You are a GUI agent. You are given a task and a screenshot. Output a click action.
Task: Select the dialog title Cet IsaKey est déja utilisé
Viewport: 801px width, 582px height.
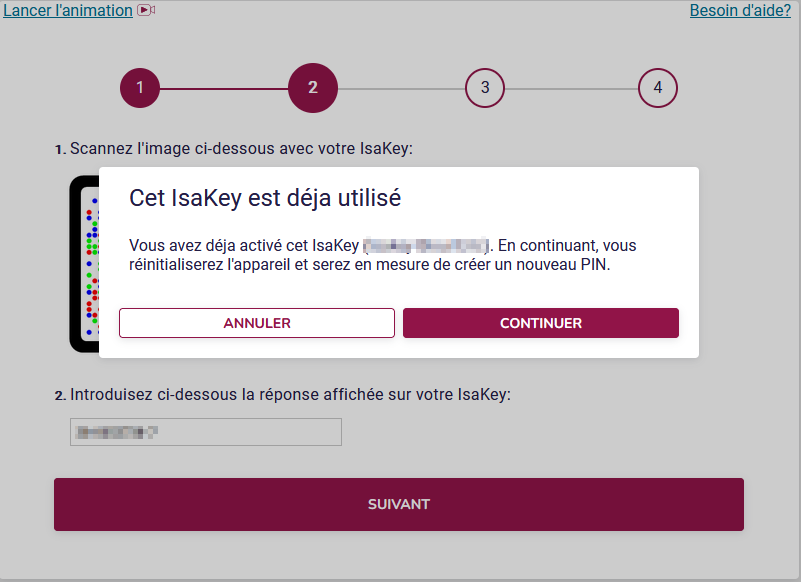[265, 198]
